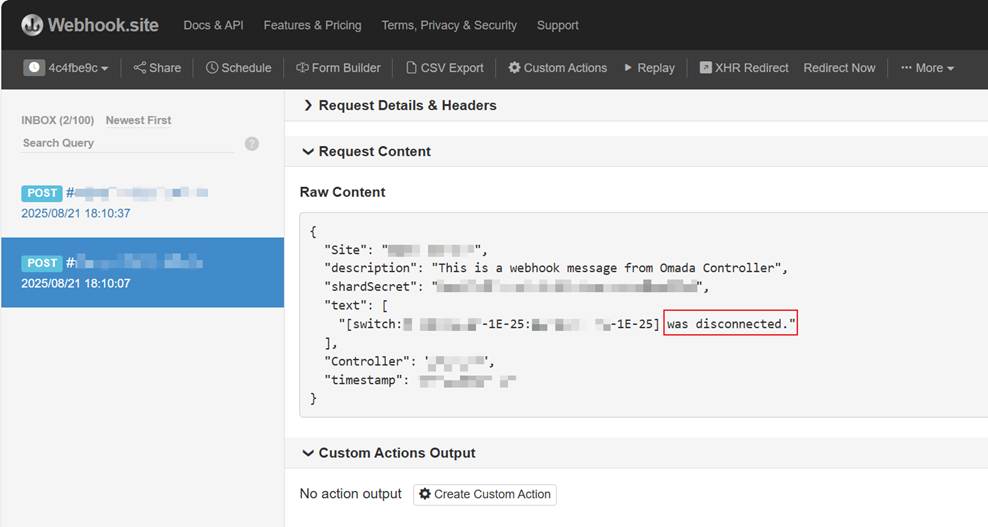
Task: Click the Raw Content heading
Action: [342, 192]
